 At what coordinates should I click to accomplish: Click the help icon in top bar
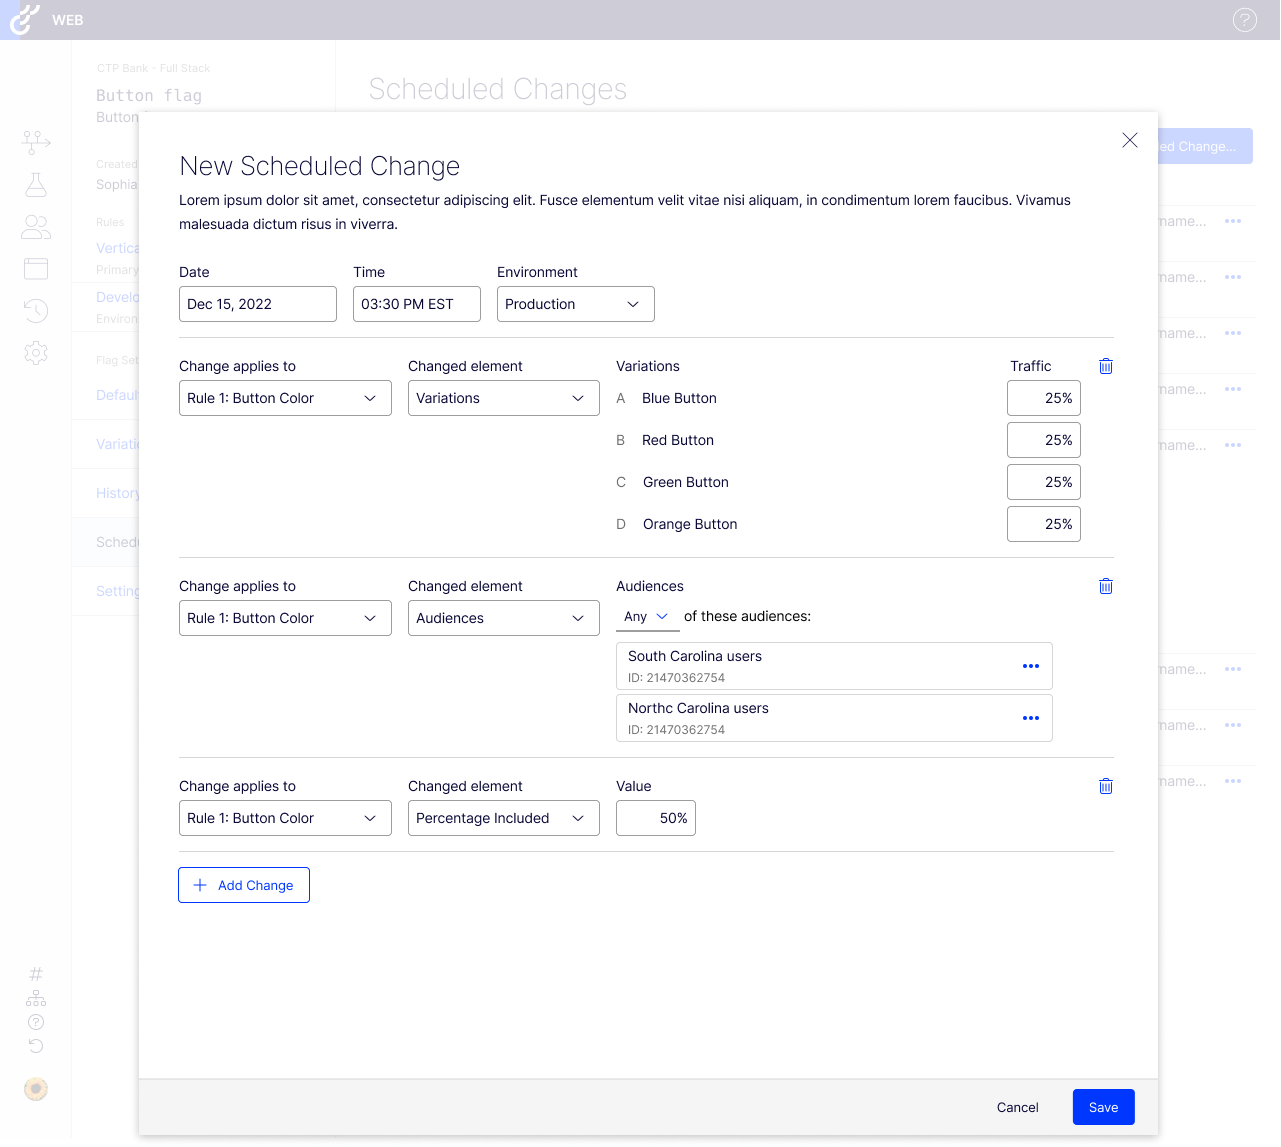click(x=1245, y=20)
